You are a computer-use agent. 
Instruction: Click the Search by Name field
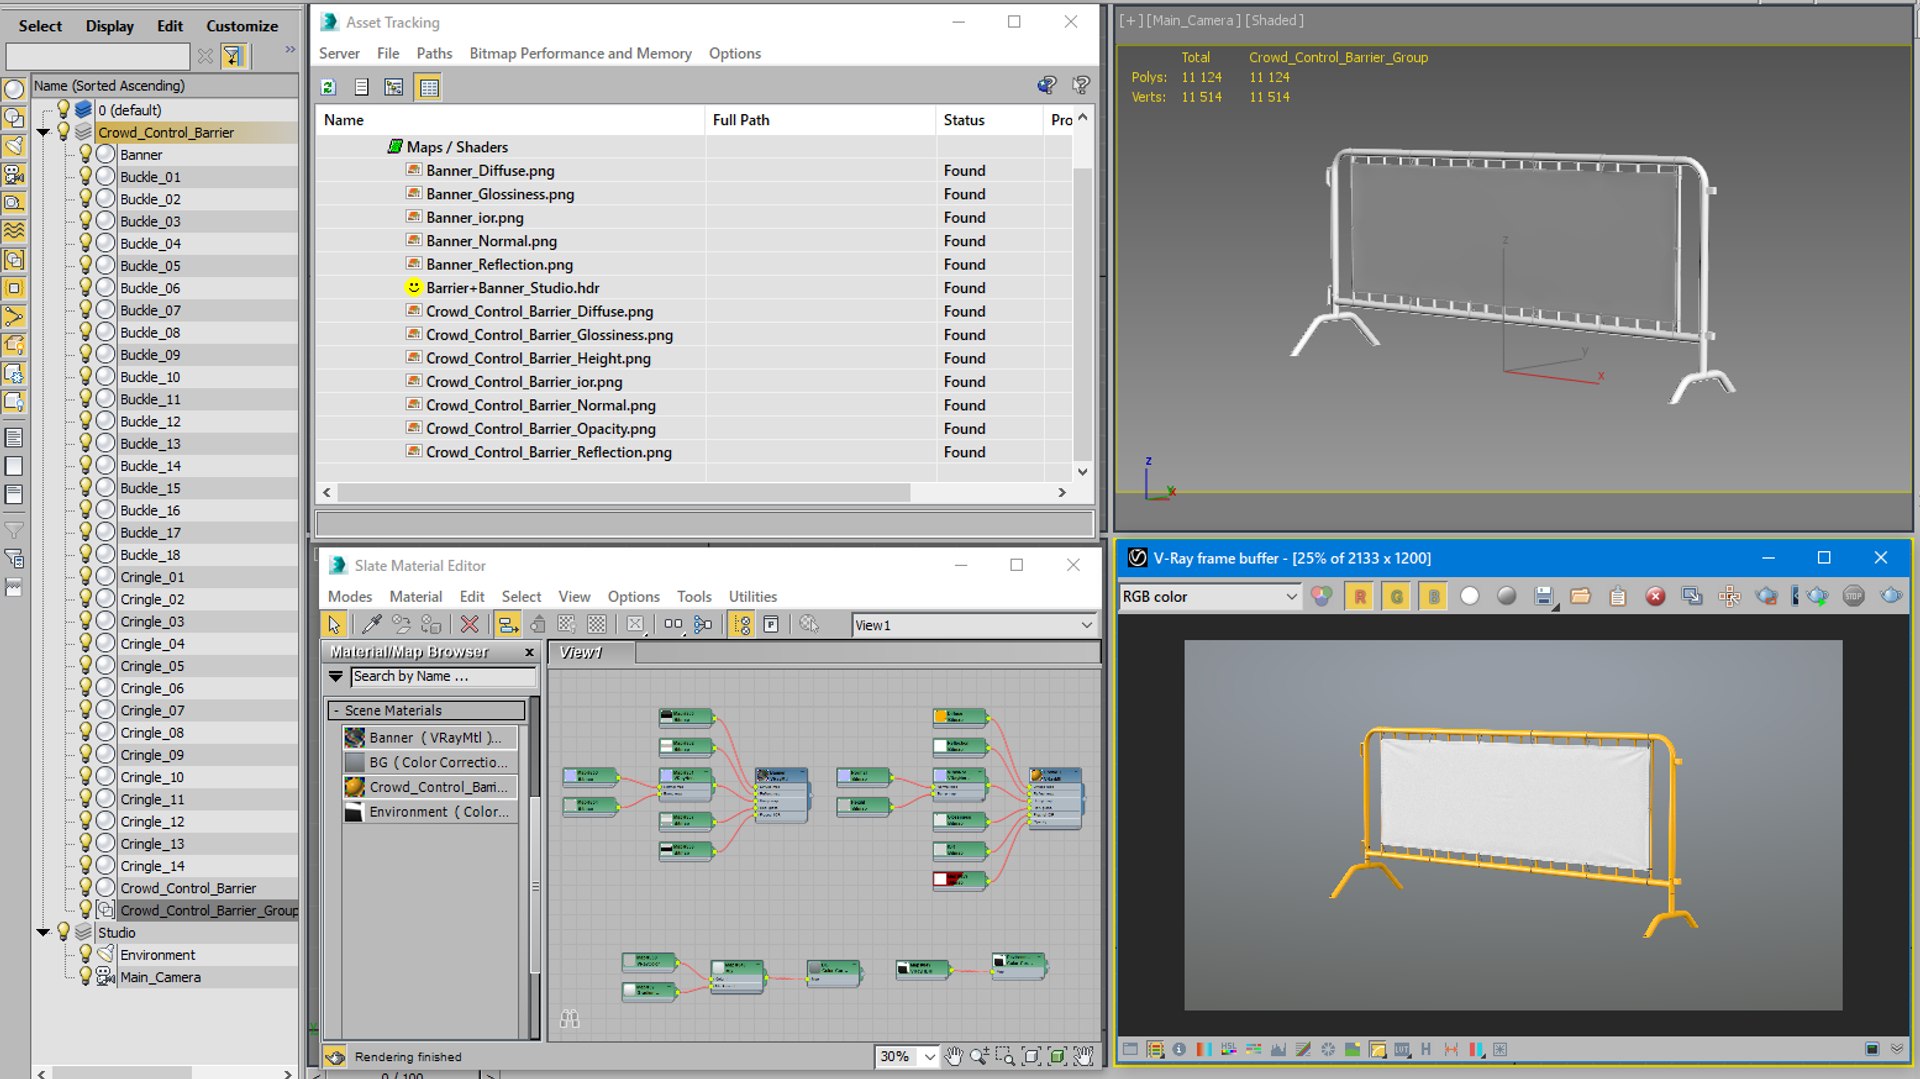pos(443,677)
